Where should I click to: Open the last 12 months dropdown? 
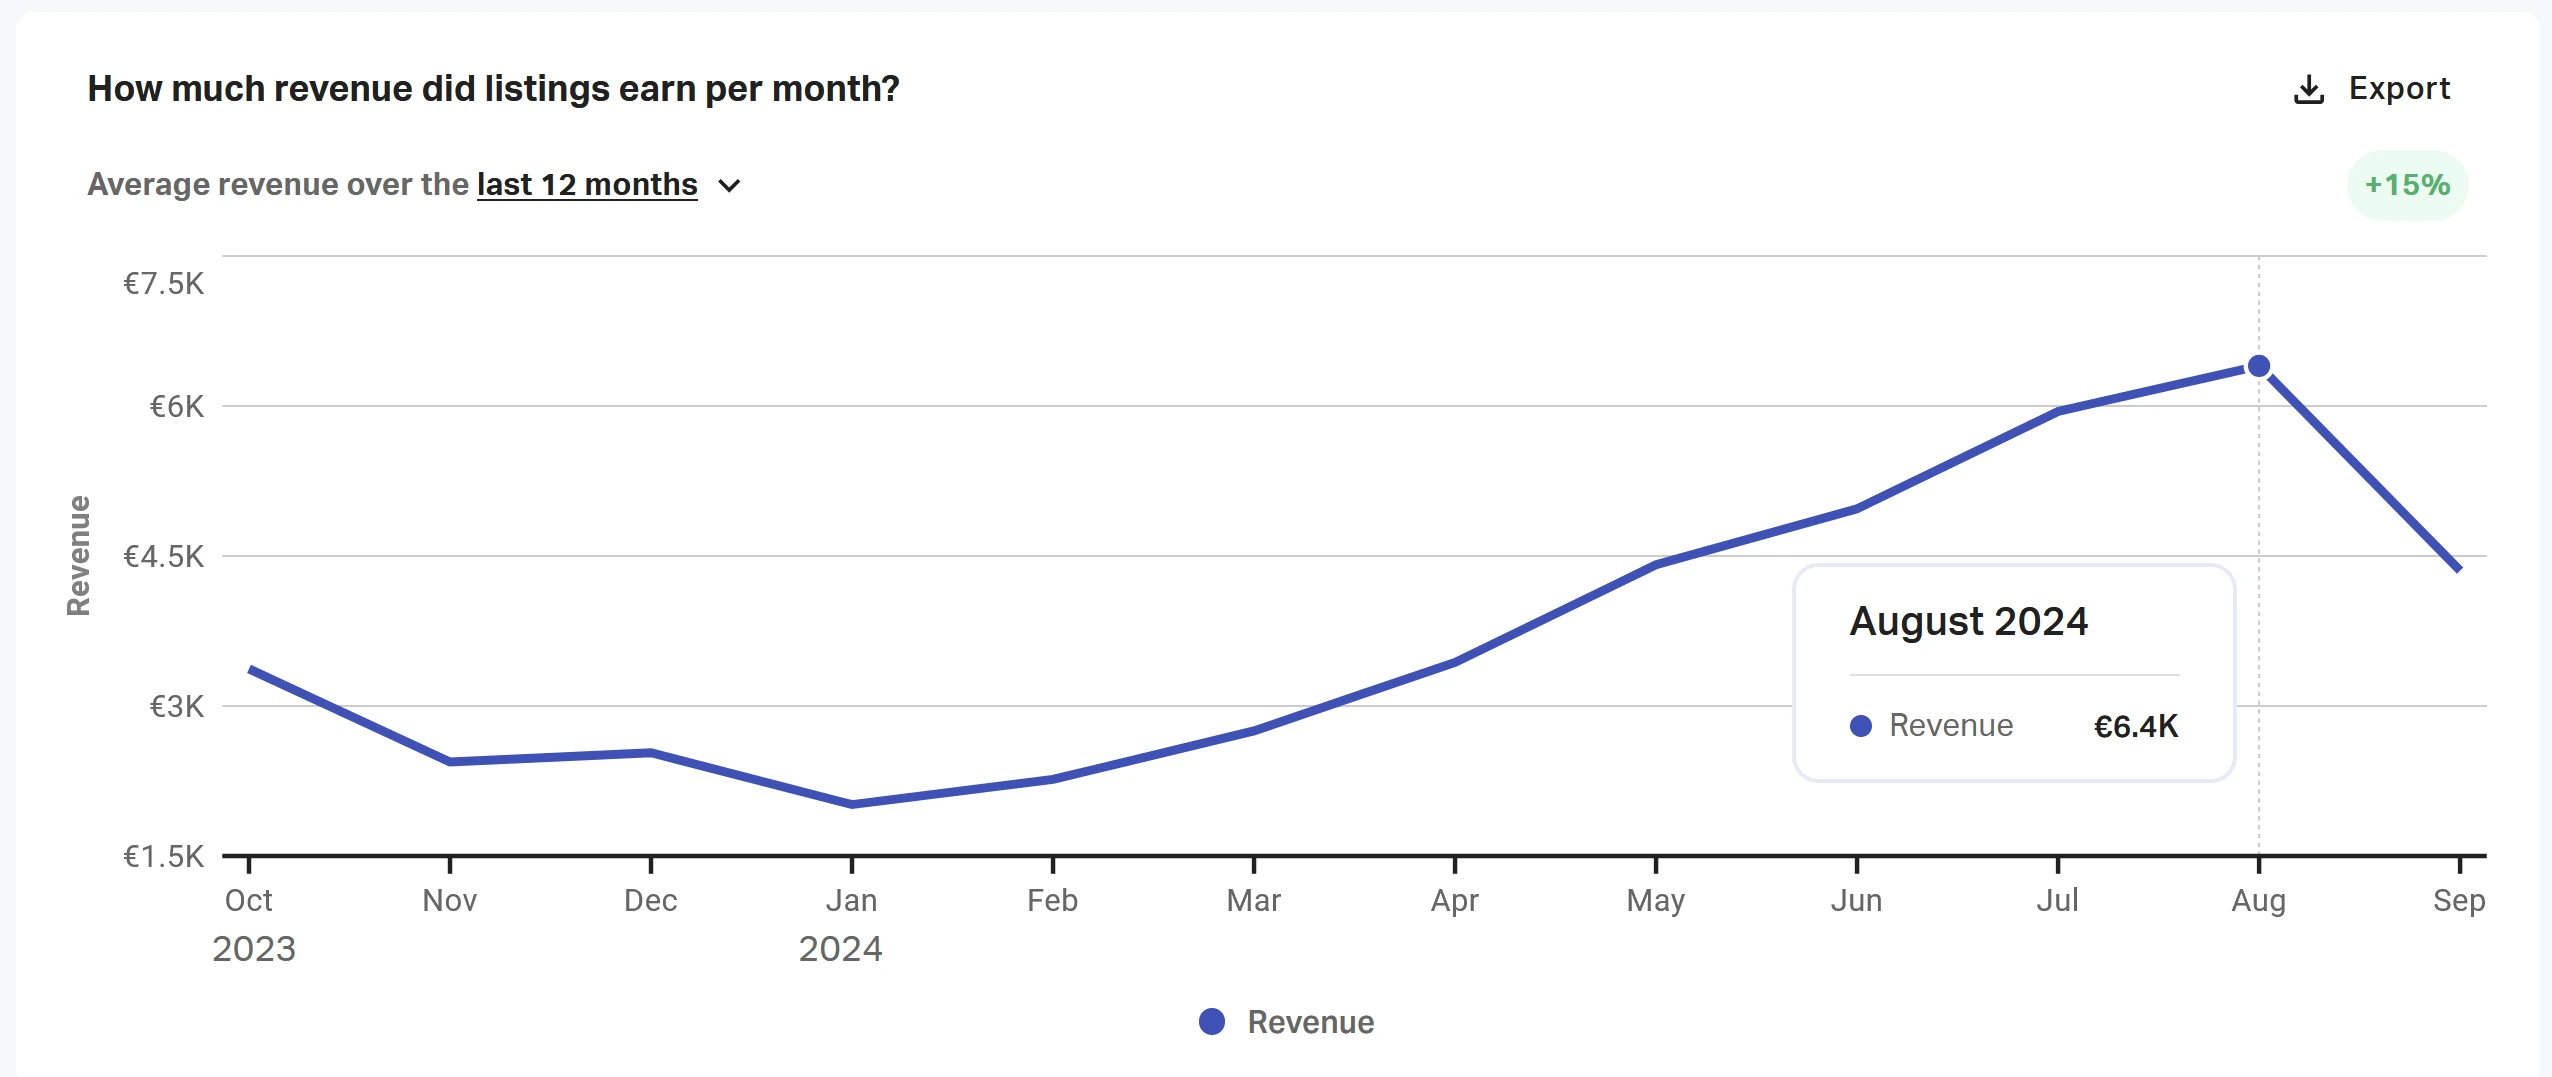pyautogui.click(x=587, y=185)
